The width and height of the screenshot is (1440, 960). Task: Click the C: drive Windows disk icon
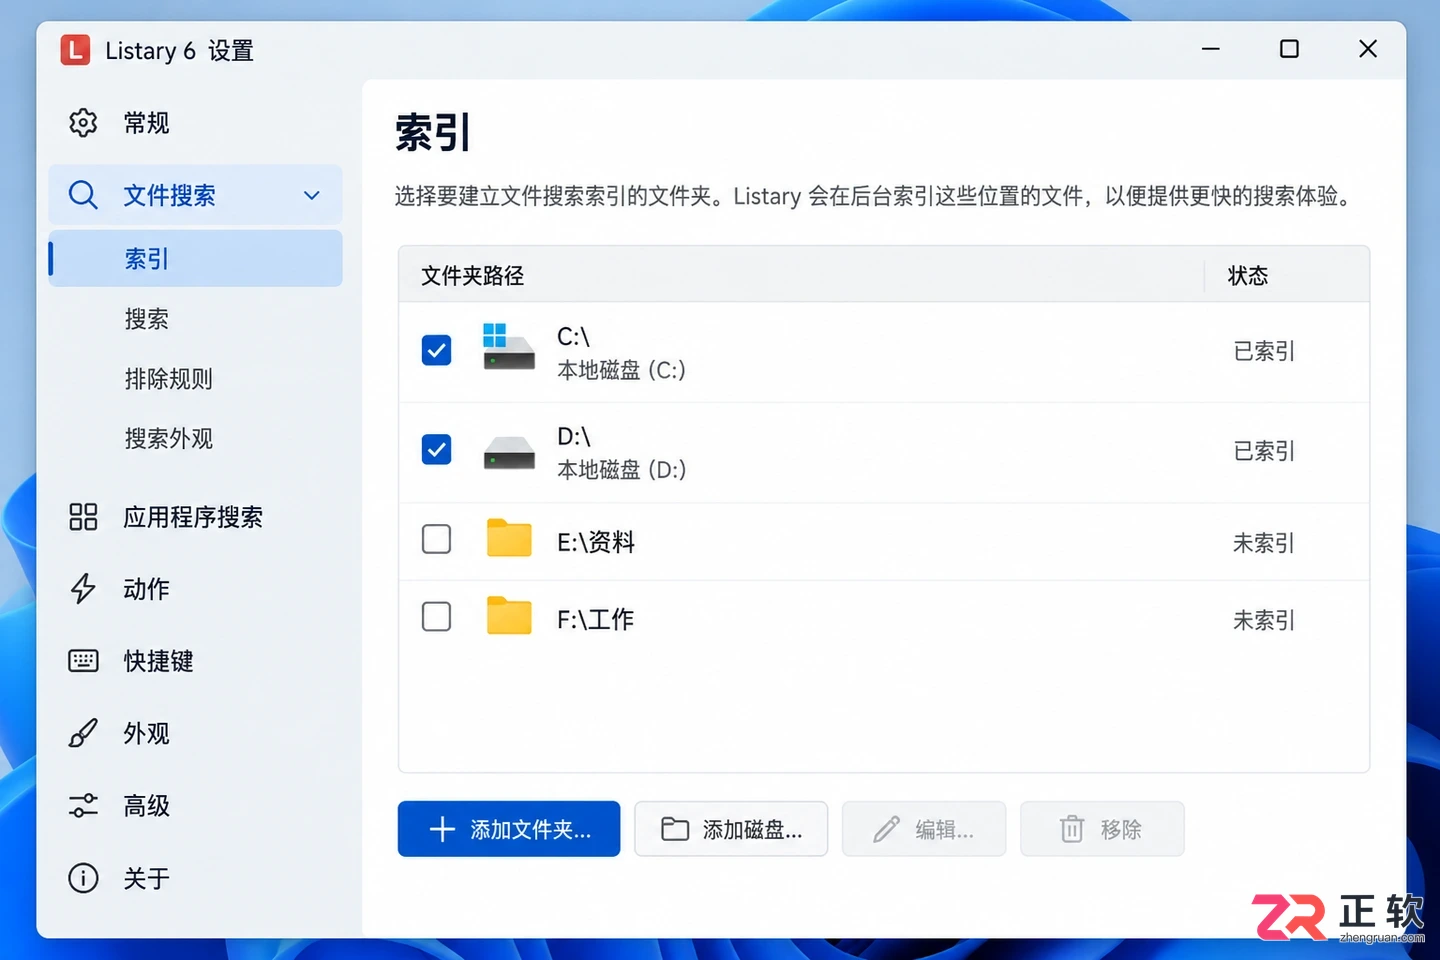point(509,347)
